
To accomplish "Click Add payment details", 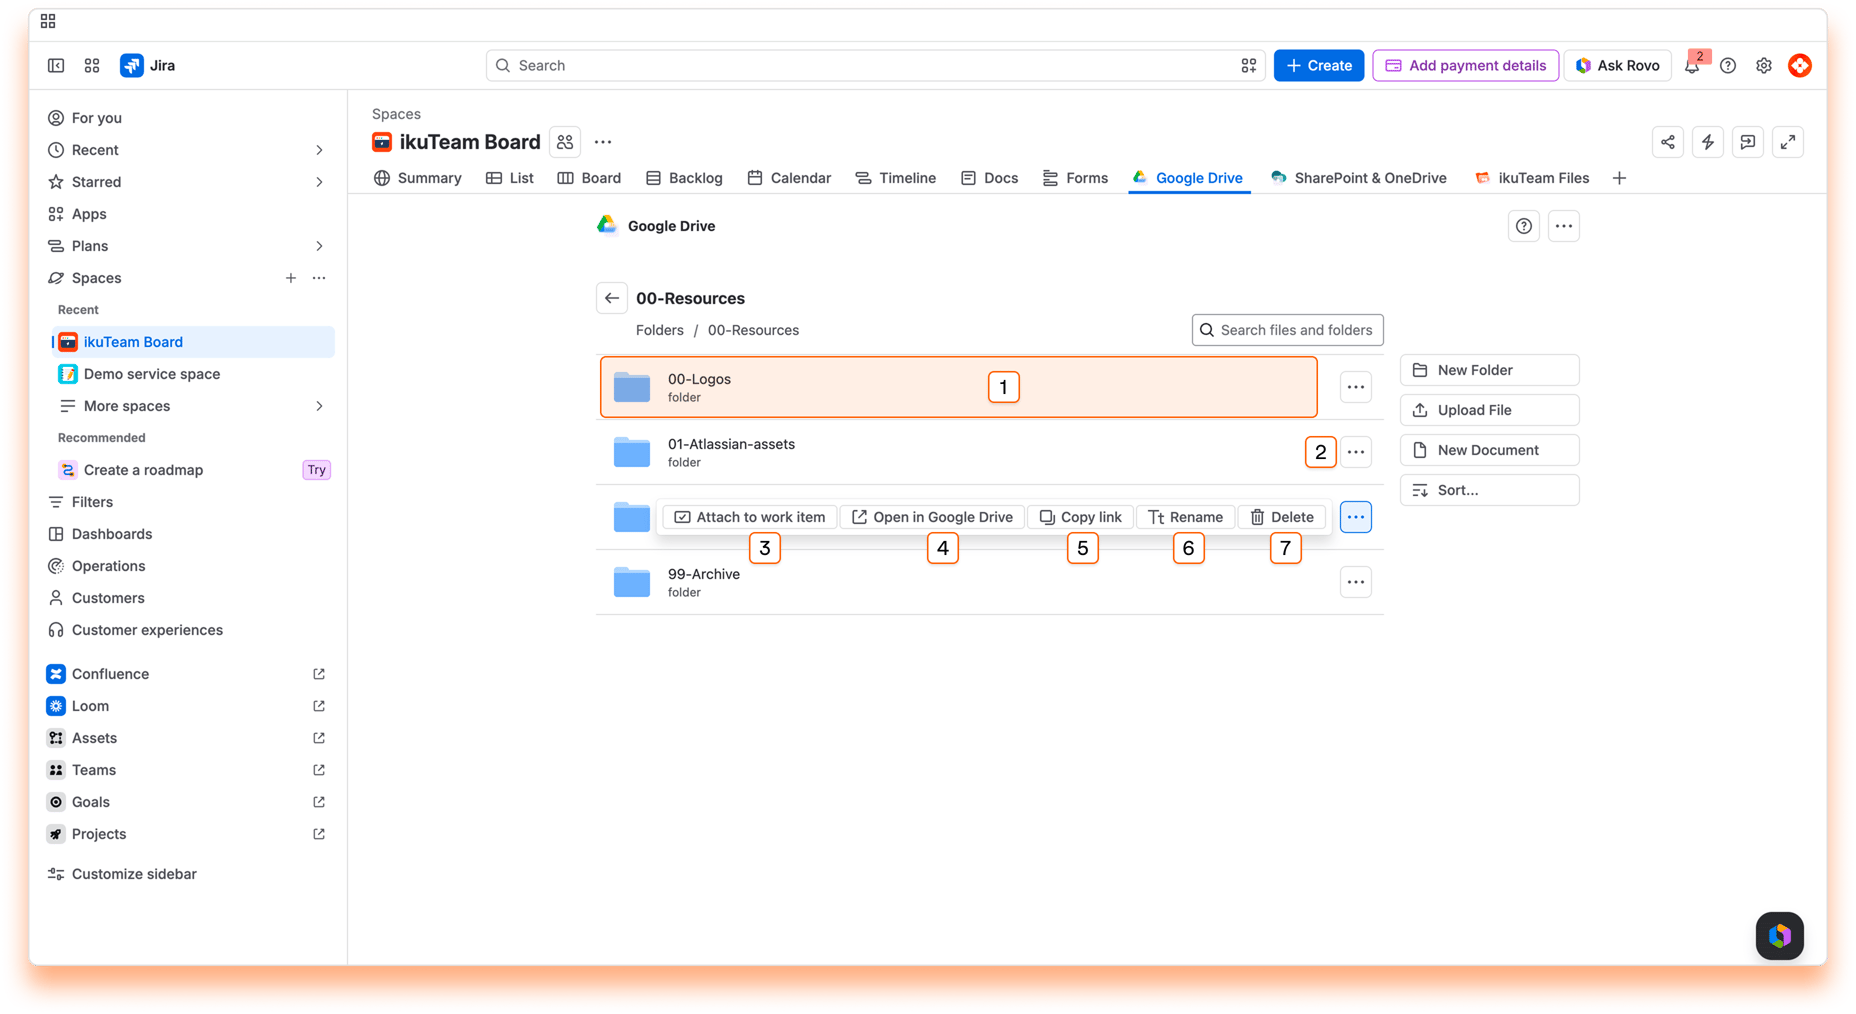I will click(x=1465, y=65).
